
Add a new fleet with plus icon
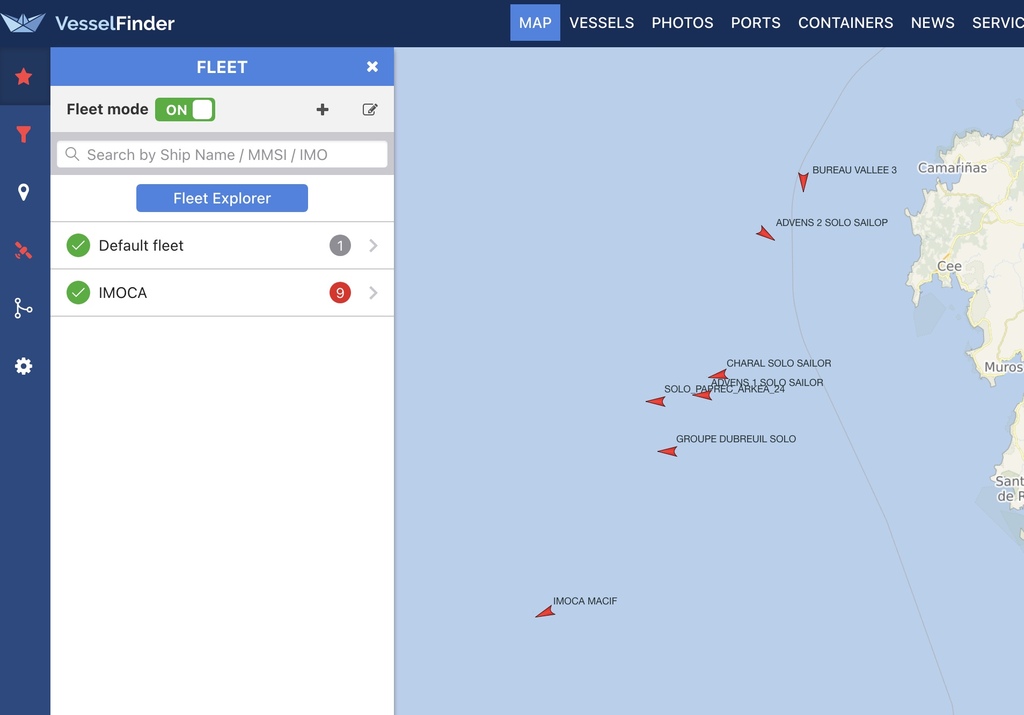(x=322, y=110)
